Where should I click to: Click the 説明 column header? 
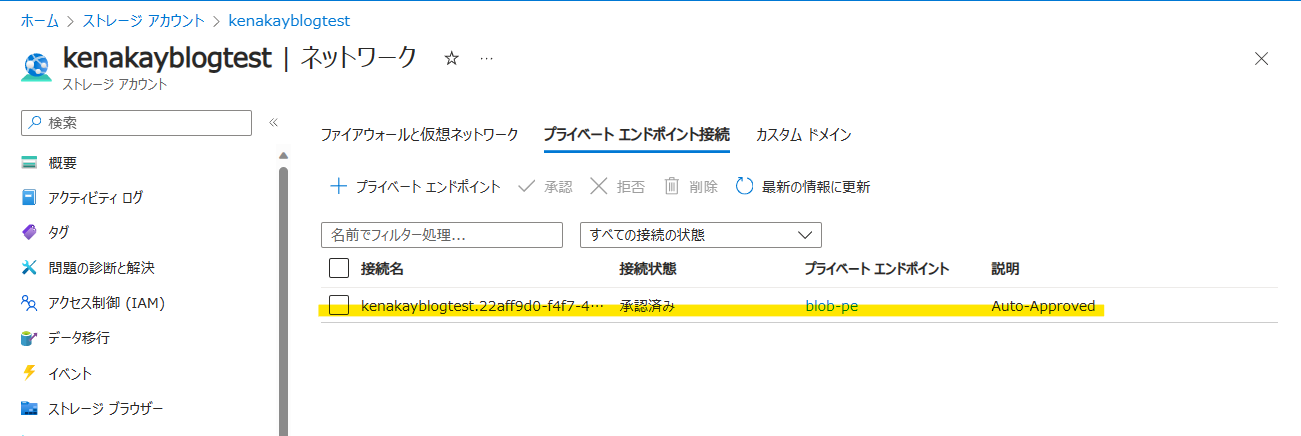tap(1005, 268)
